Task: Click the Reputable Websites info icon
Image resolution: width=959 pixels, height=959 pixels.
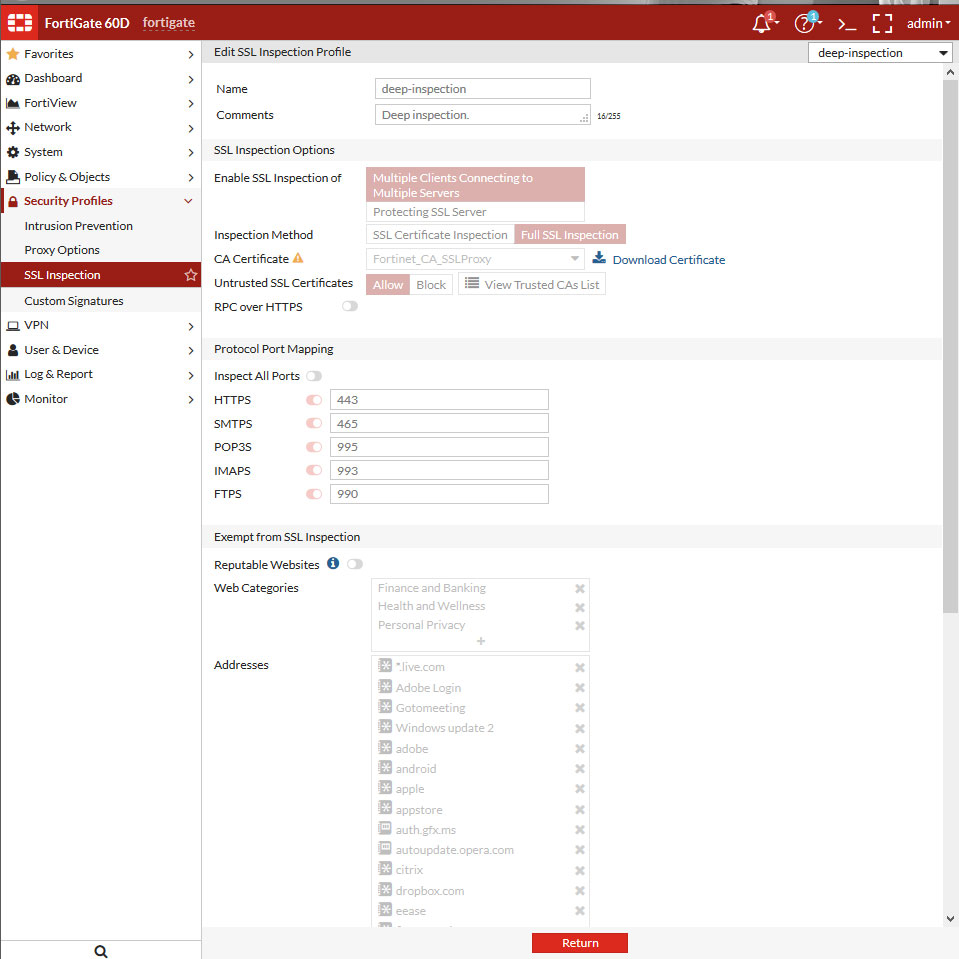Action: pyautogui.click(x=333, y=563)
